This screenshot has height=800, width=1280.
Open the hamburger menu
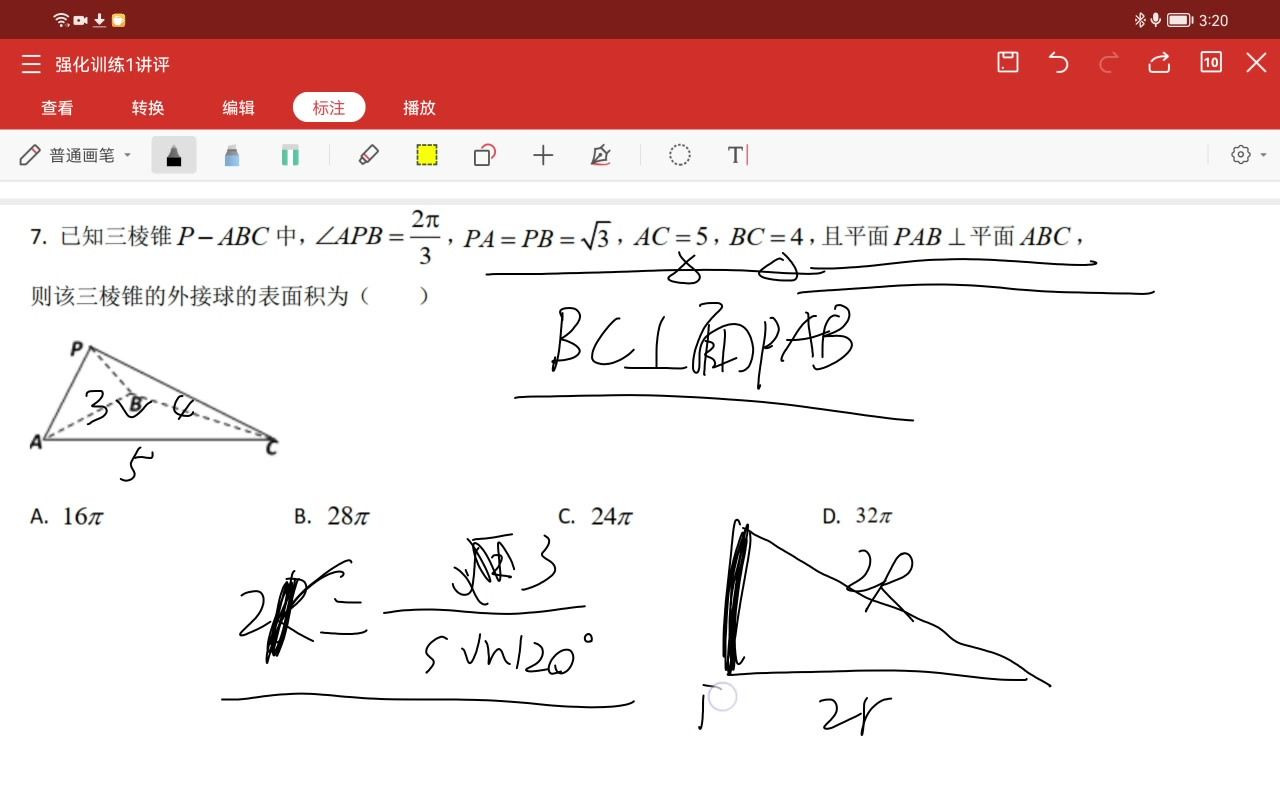coord(31,64)
